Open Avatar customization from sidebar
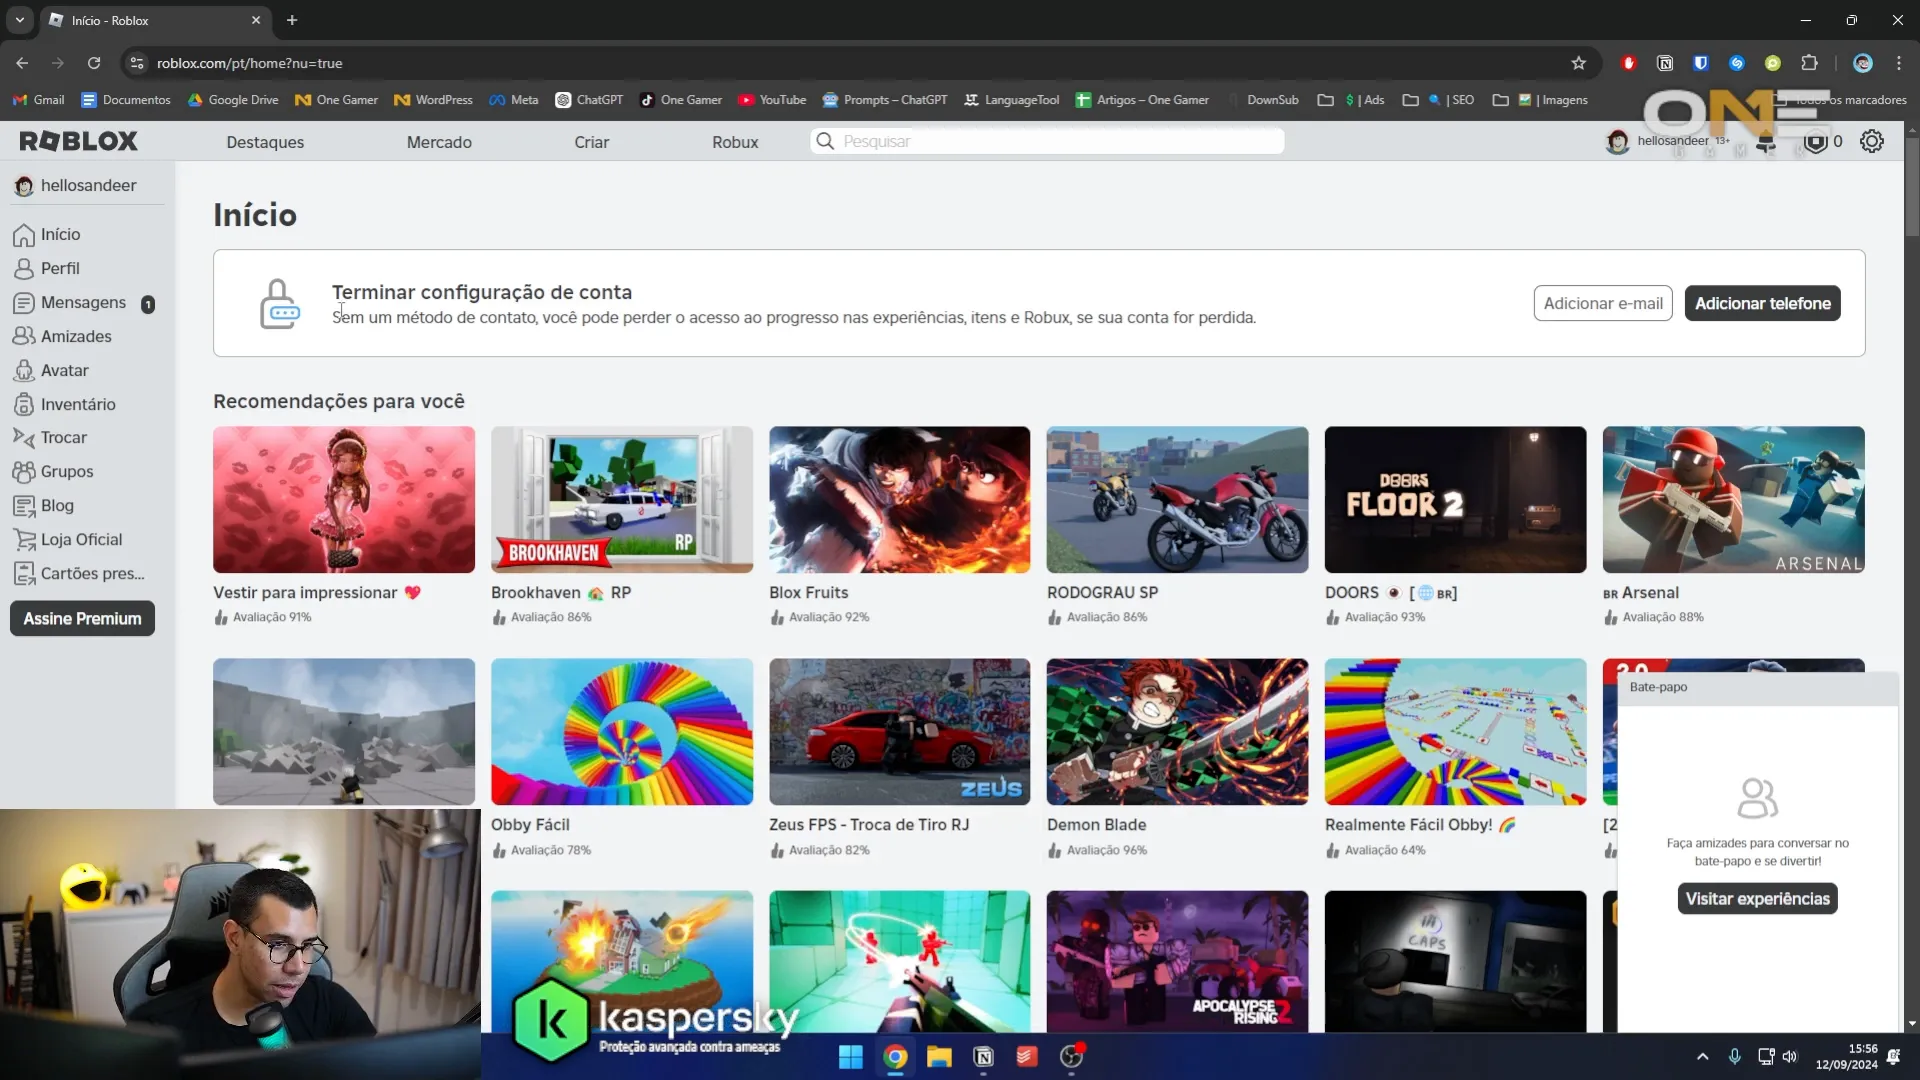Viewport: 1920px width, 1080px height. click(x=65, y=371)
